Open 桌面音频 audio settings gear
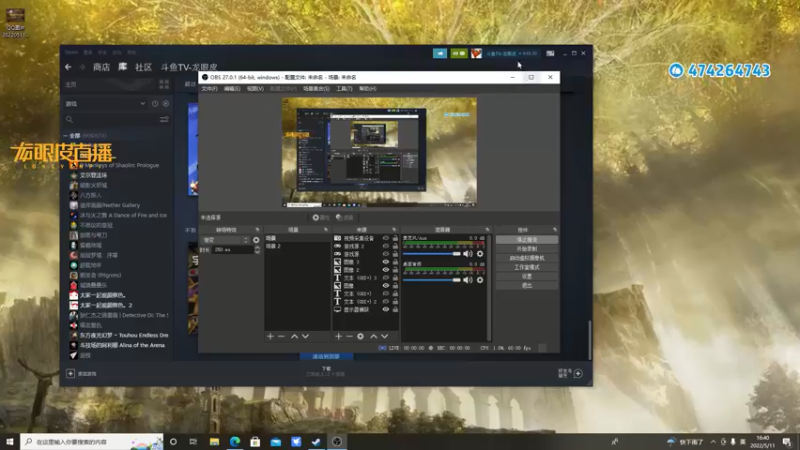 (480, 280)
